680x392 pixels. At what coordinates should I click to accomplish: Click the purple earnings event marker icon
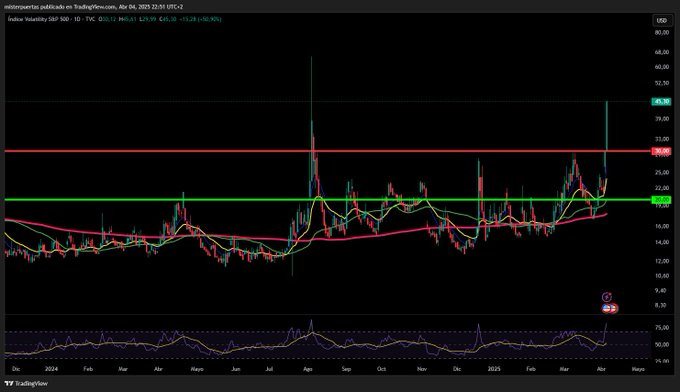(x=607, y=297)
